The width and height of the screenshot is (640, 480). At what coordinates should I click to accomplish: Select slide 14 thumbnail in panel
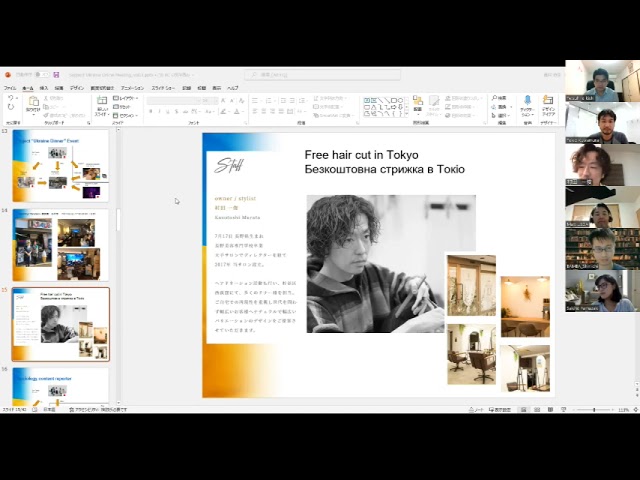point(61,244)
